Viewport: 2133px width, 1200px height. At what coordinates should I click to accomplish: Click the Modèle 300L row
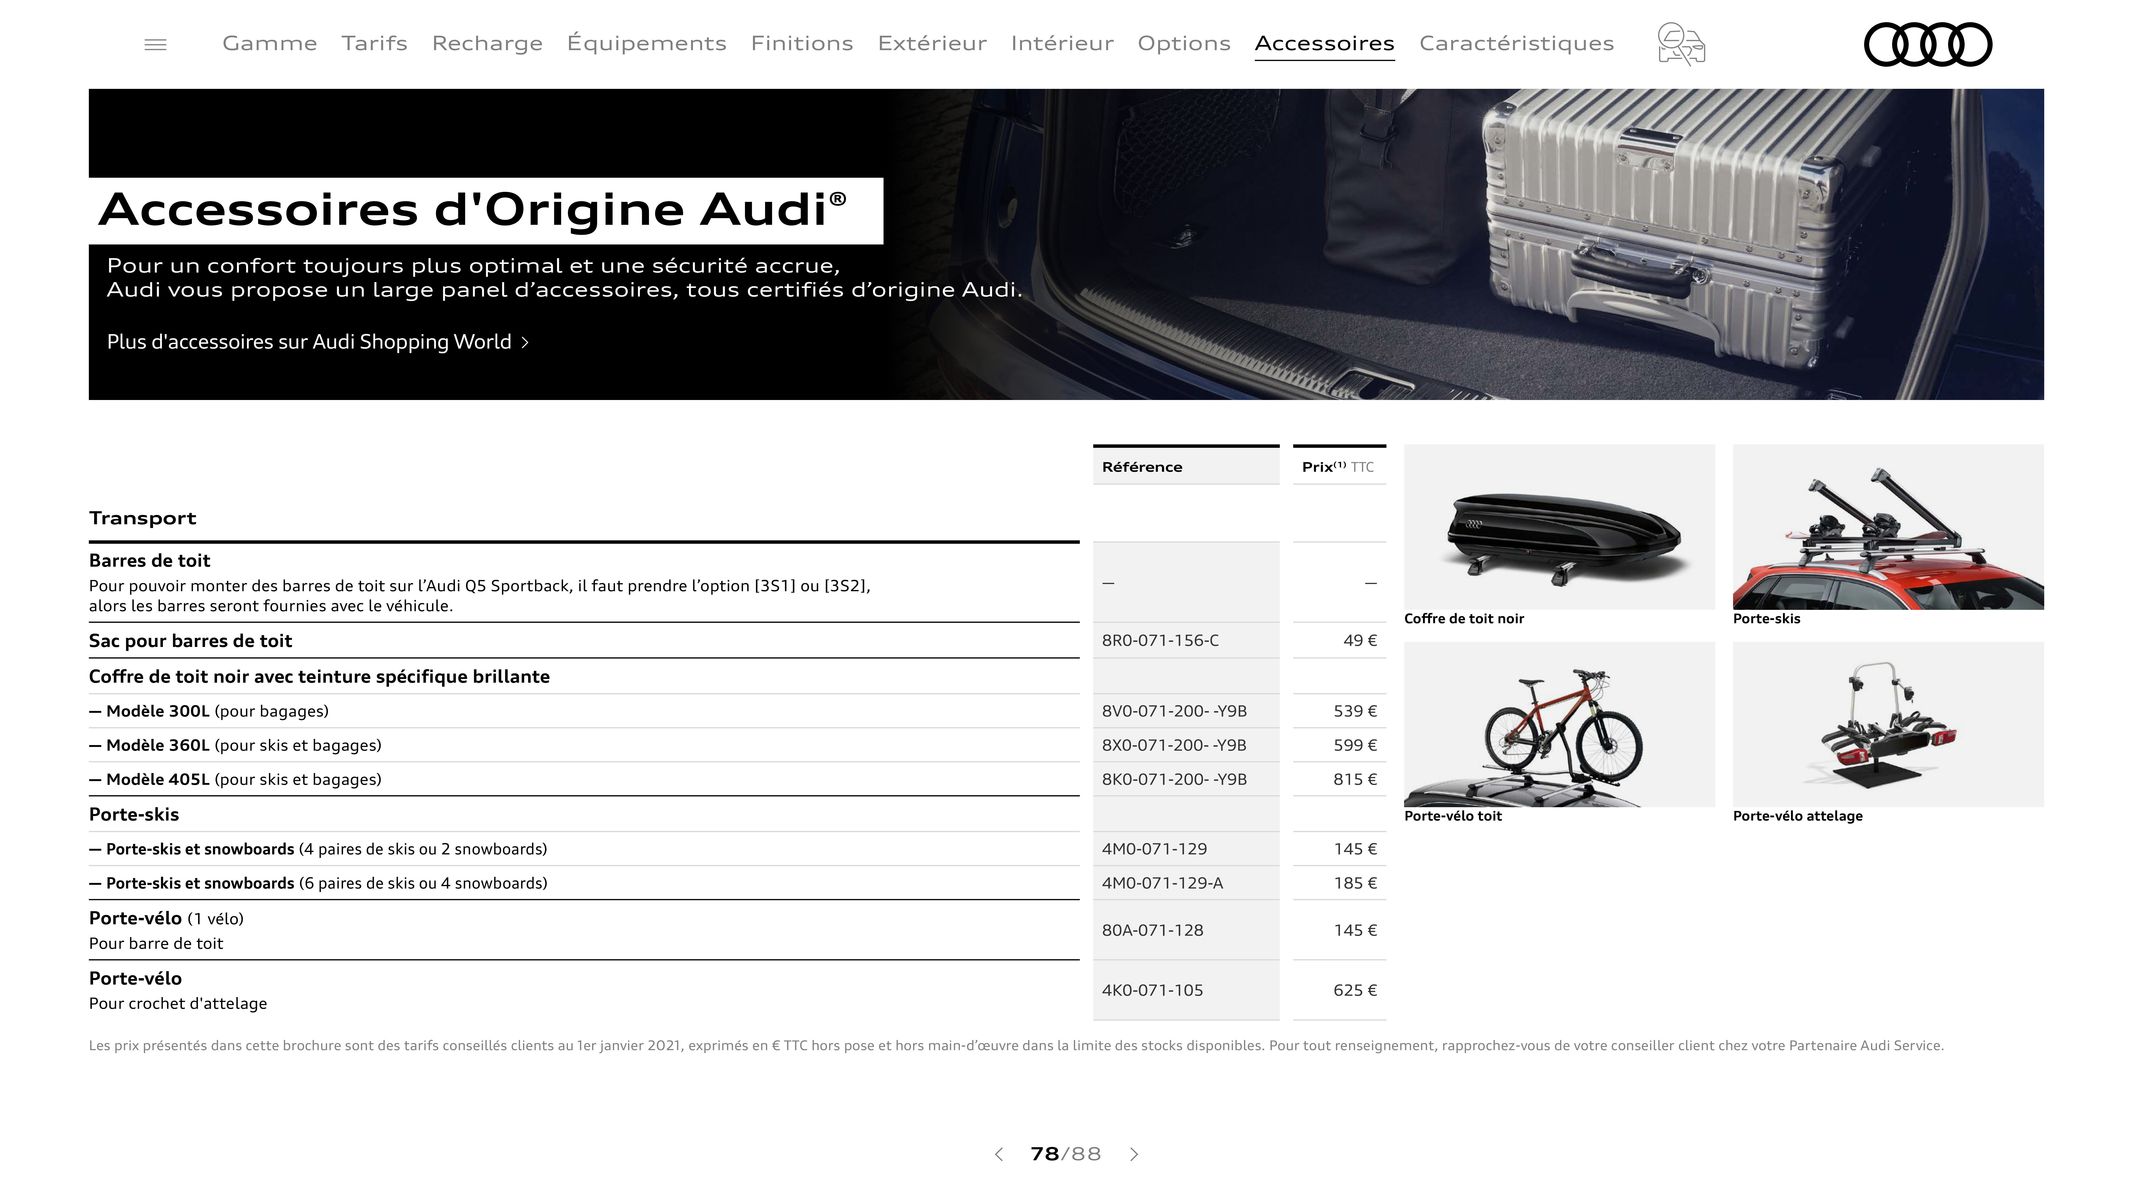click(584, 711)
